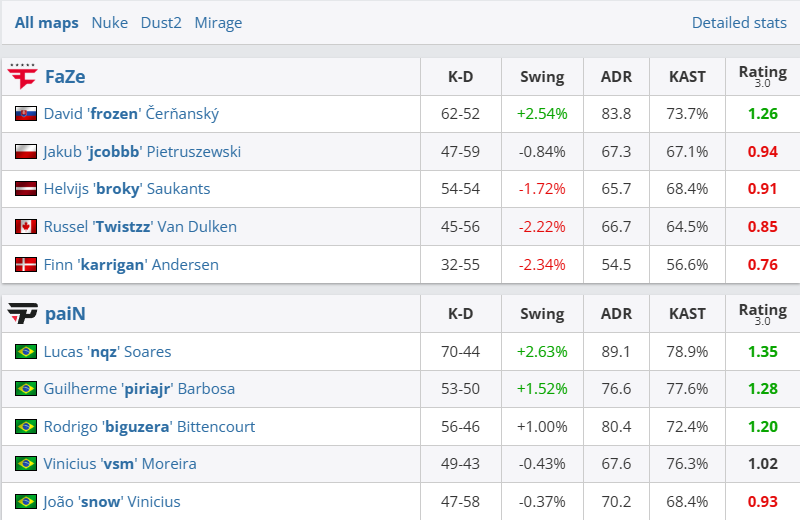Switch to the Nuke map tab
Image resolution: width=800 pixels, height=520 pixels.
point(109,22)
